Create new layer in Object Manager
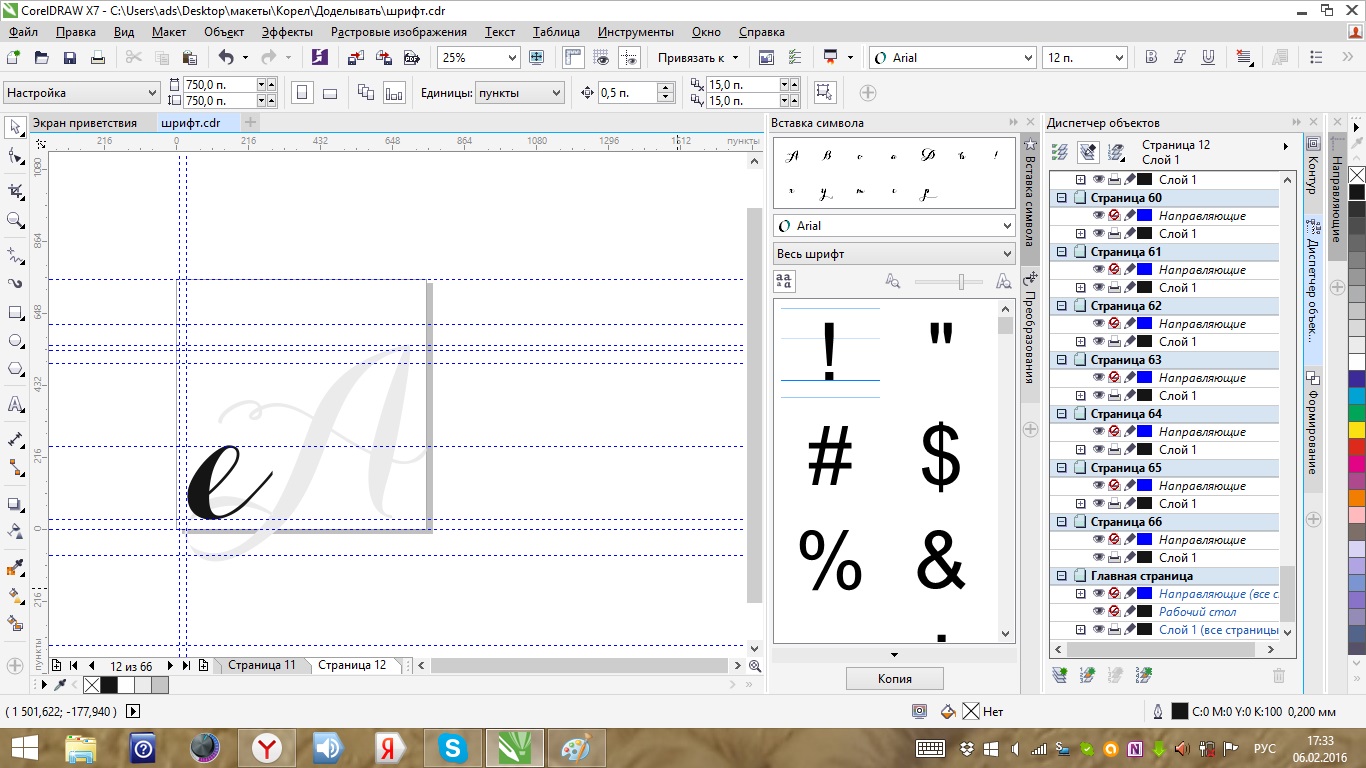1366x768 pixels. 1060,676
